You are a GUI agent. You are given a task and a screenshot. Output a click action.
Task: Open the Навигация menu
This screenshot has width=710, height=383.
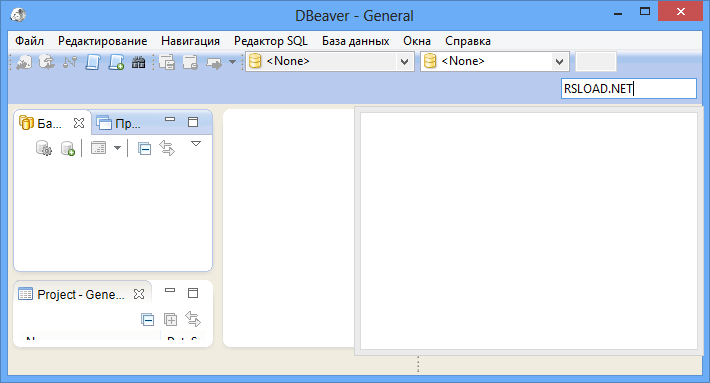click(190, 41)
